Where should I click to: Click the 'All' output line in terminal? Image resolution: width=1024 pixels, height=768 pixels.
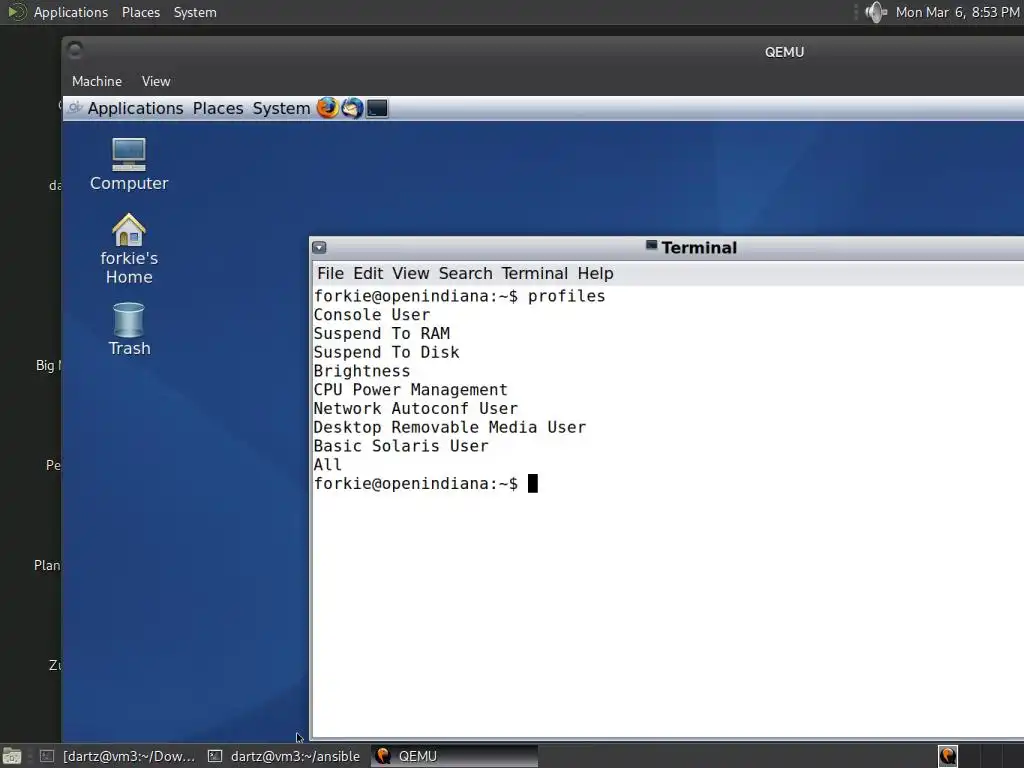tap(327, 465)
